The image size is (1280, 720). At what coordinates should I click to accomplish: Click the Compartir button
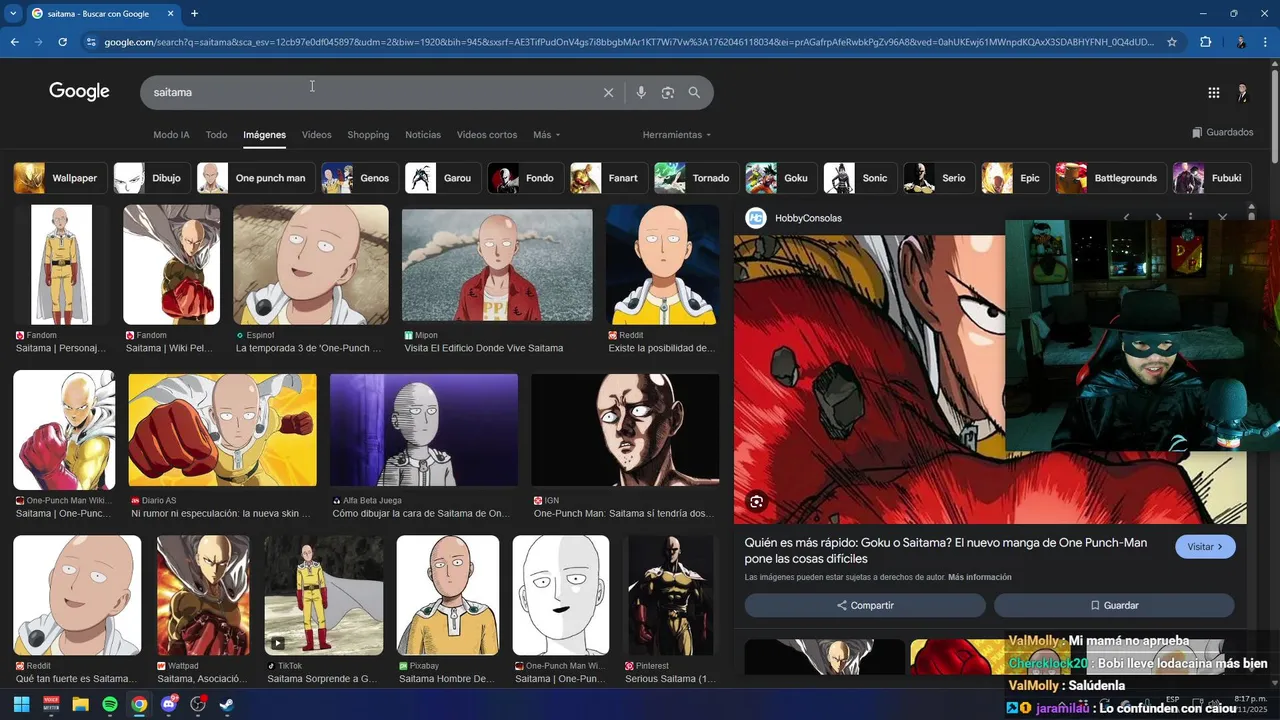[x=865, y=605]
